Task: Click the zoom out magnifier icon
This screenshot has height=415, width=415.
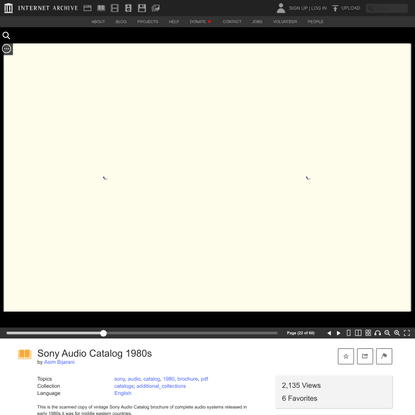Action: point(387,333)
